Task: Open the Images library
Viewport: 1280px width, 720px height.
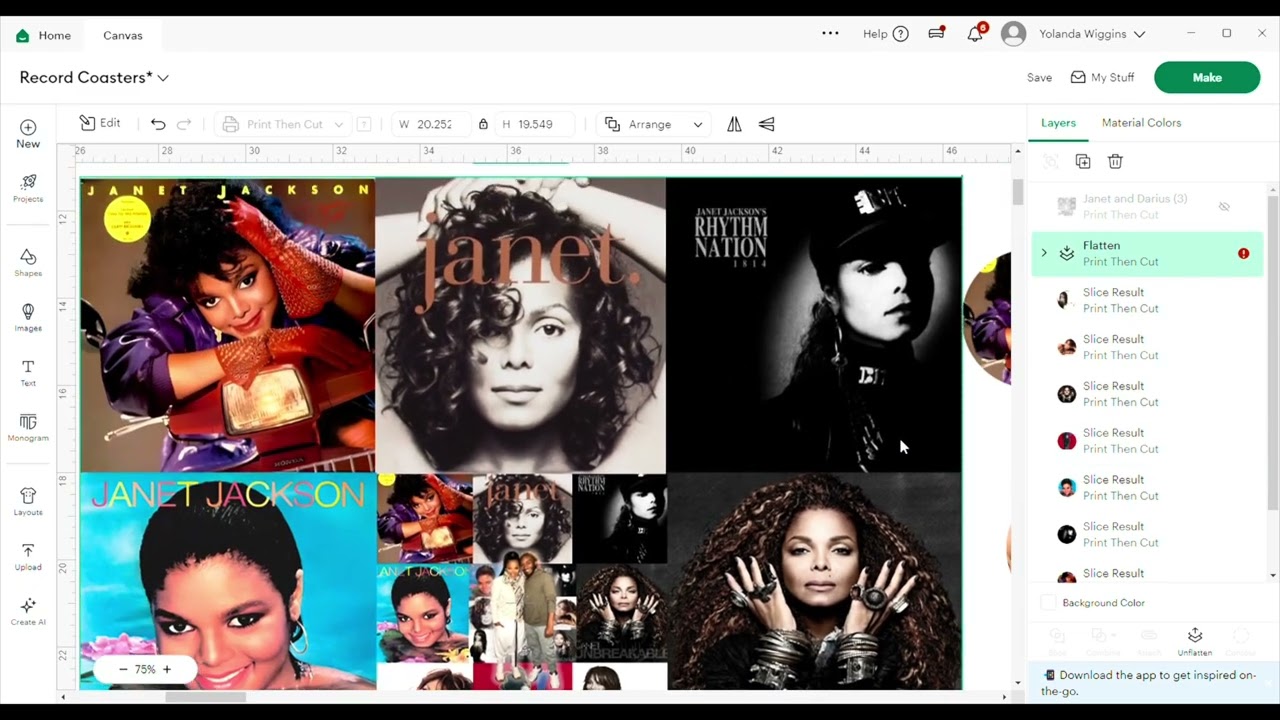Action: coord(28,317)
